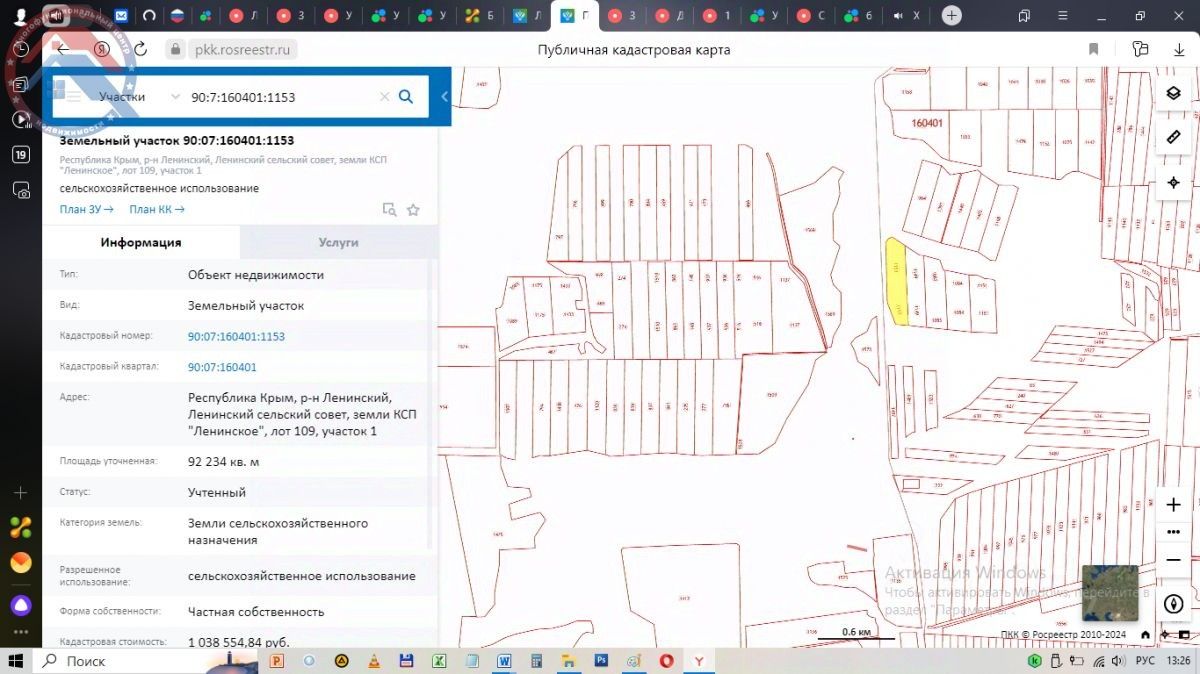Open the План КК link
The width and height of the screenshot is (1200, 674).
(157, 210)
